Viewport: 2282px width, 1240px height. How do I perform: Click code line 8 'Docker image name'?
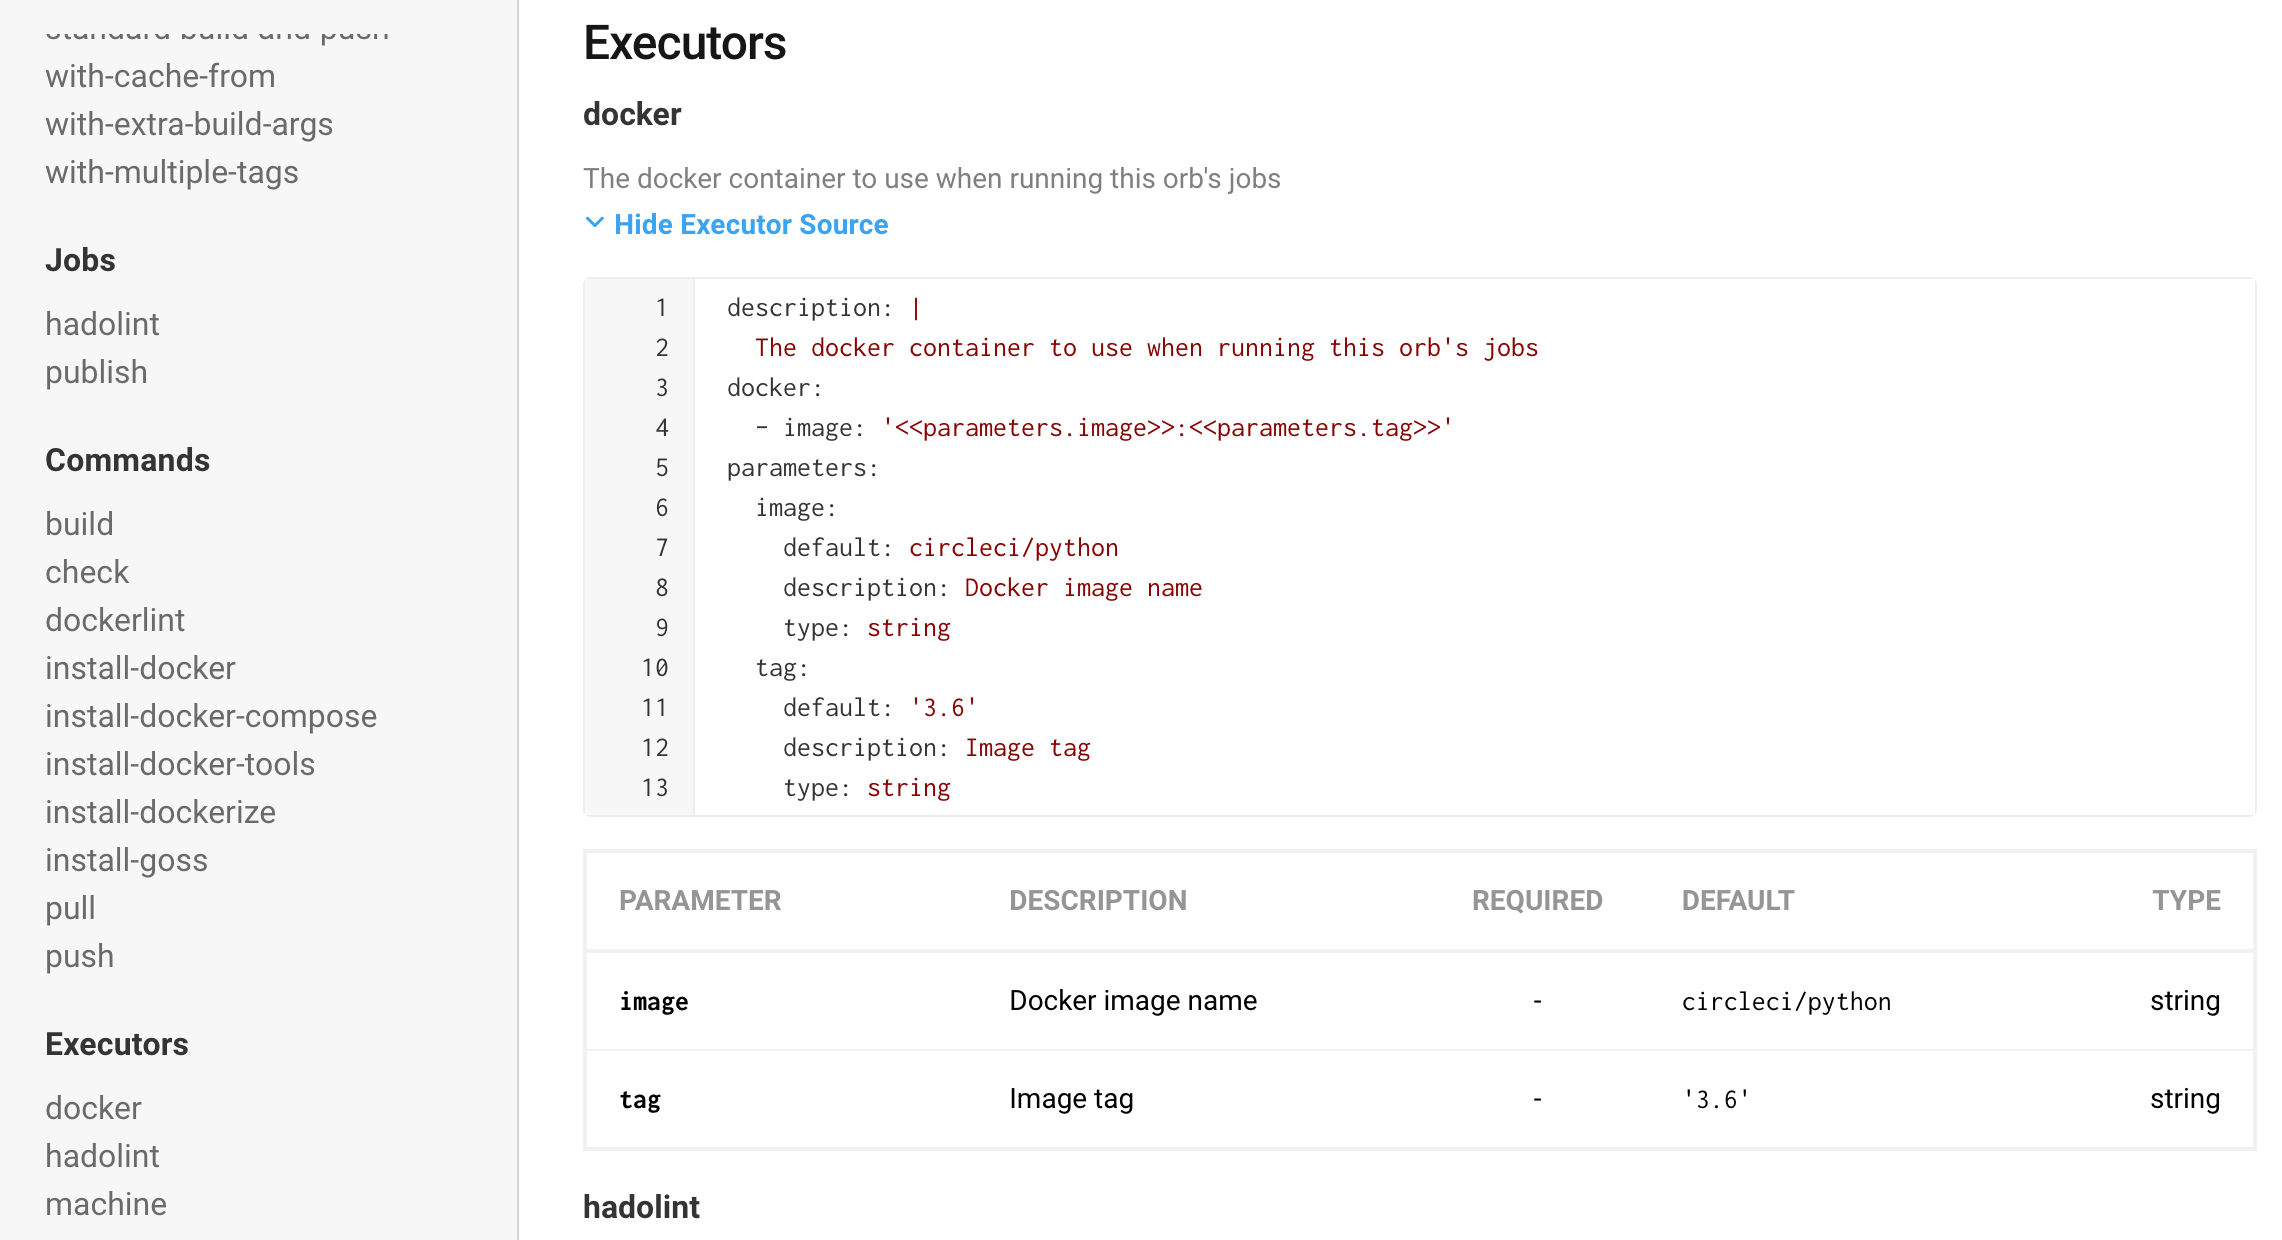click(x=1083, y=587)
